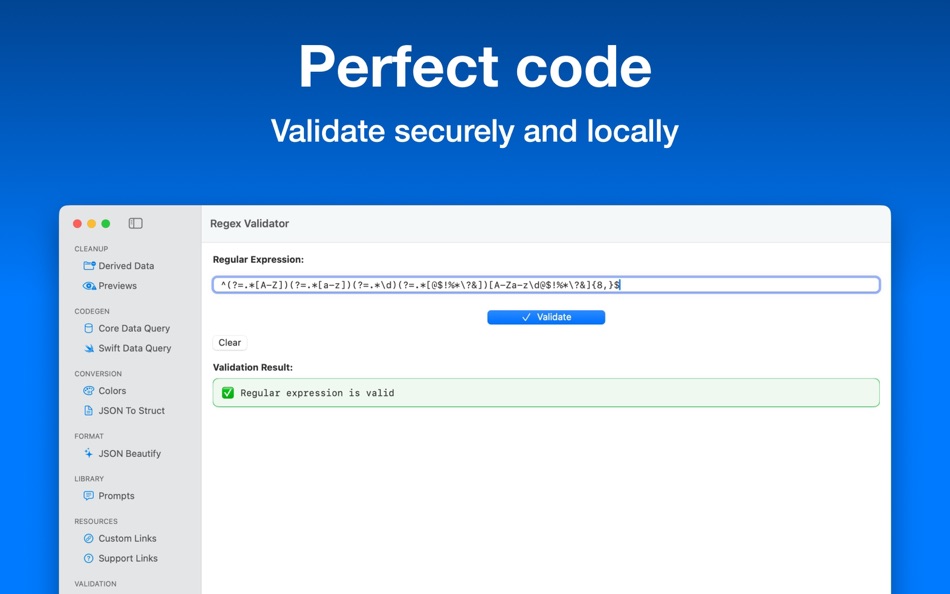Click the CODEGEN section header

pyautogui.click(x=92, y=311)
